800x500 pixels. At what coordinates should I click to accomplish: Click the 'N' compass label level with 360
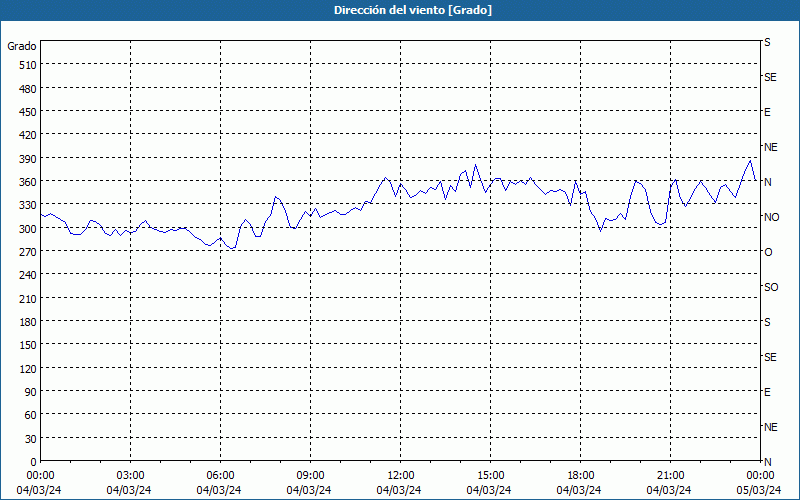click(x=767, y=182)
